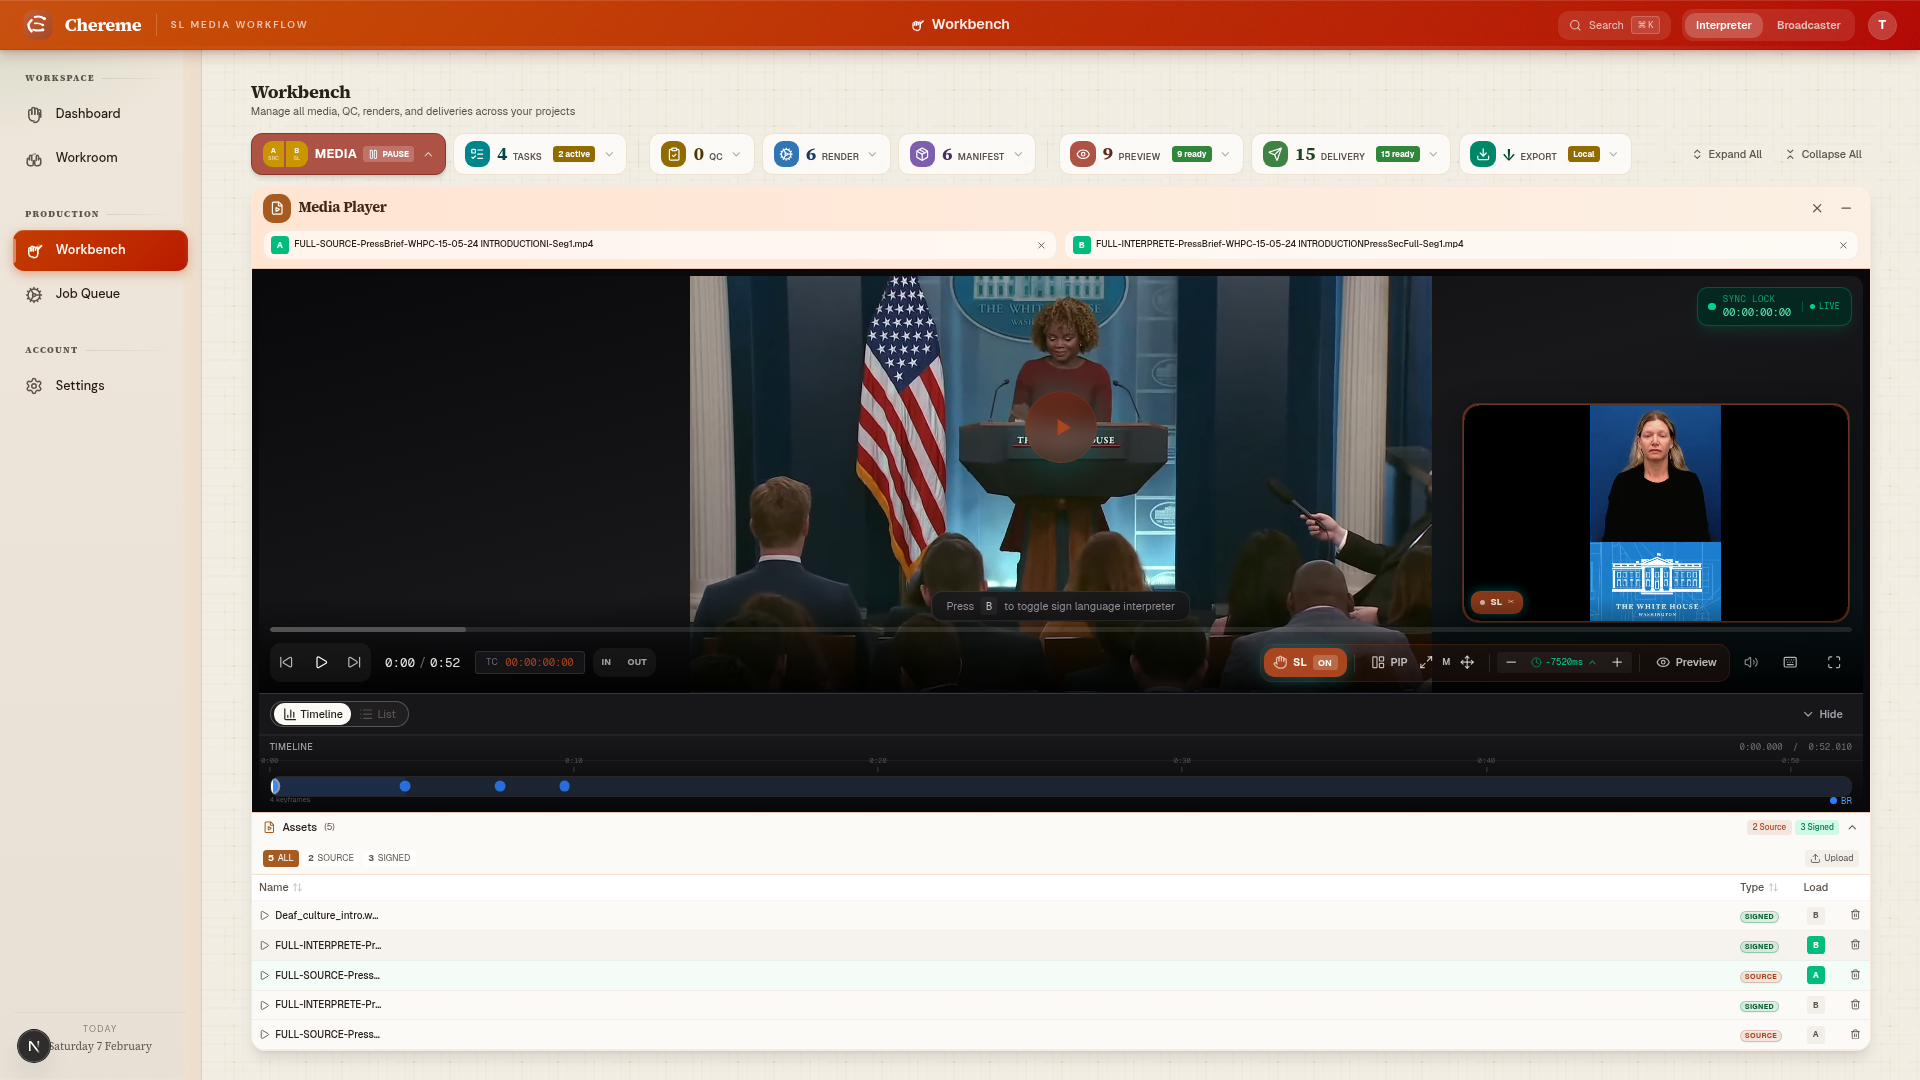Click the Expand All button
Image resolution: width=1920 pixels, height=1080 pixels.
coord(1727,154)
